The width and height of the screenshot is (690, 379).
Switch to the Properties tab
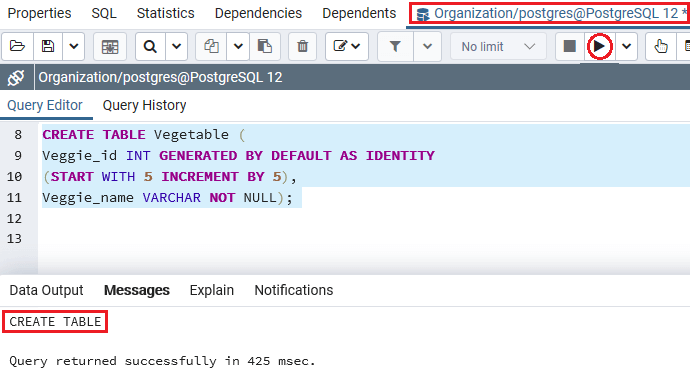(39, 13)
